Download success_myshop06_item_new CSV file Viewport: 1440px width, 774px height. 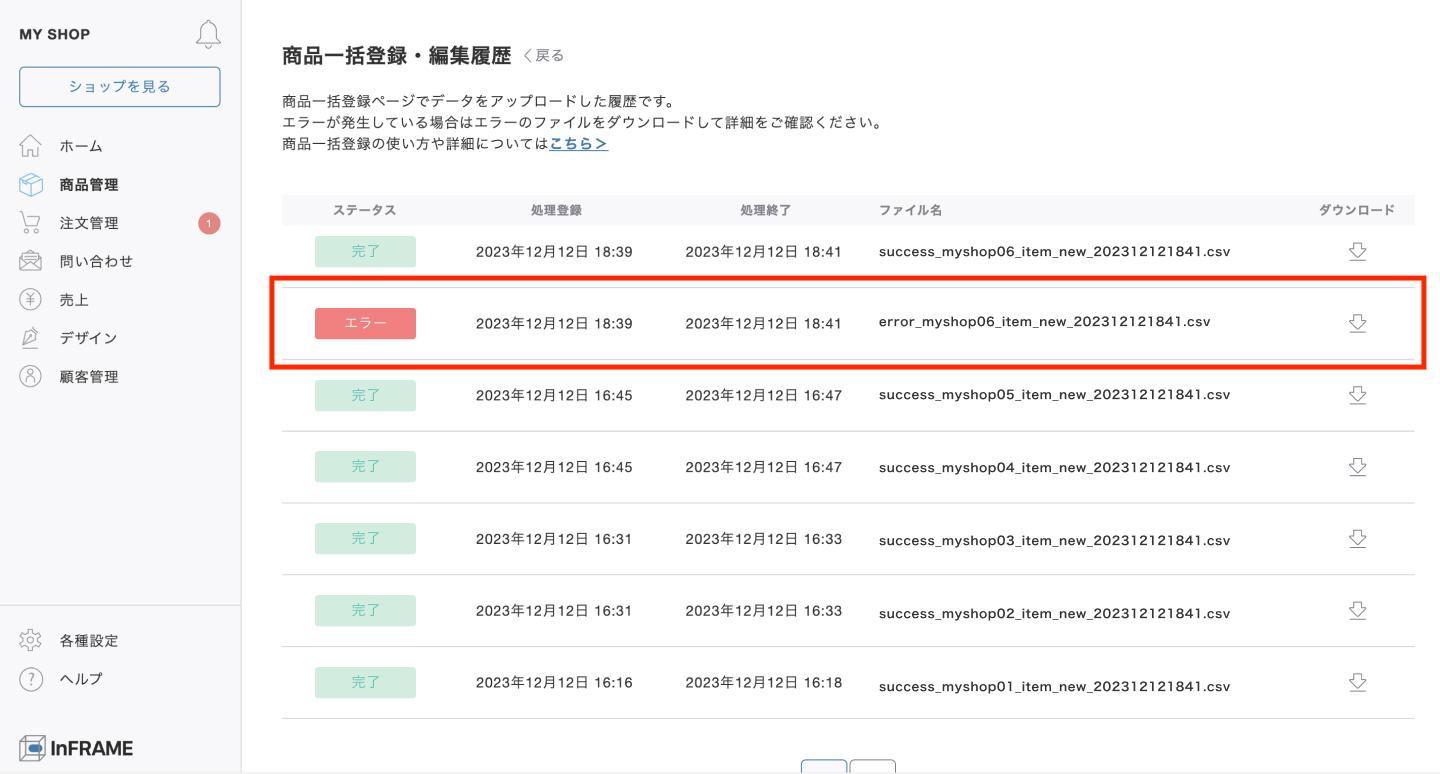point(1357,251)
